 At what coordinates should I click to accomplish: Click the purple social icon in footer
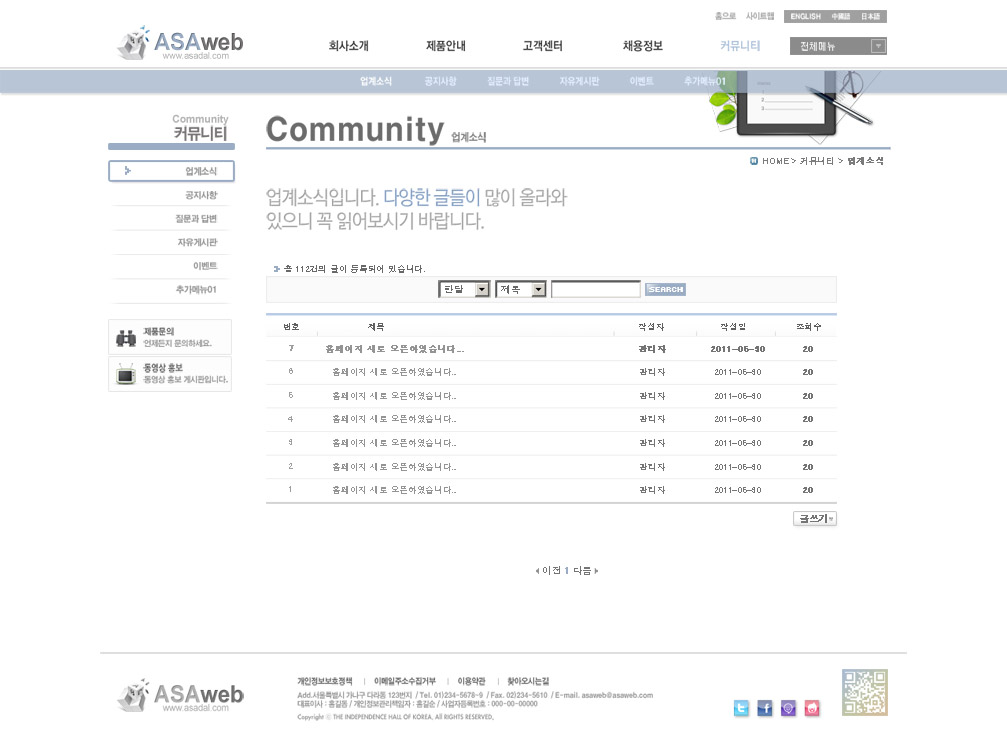tap(788, 708)
